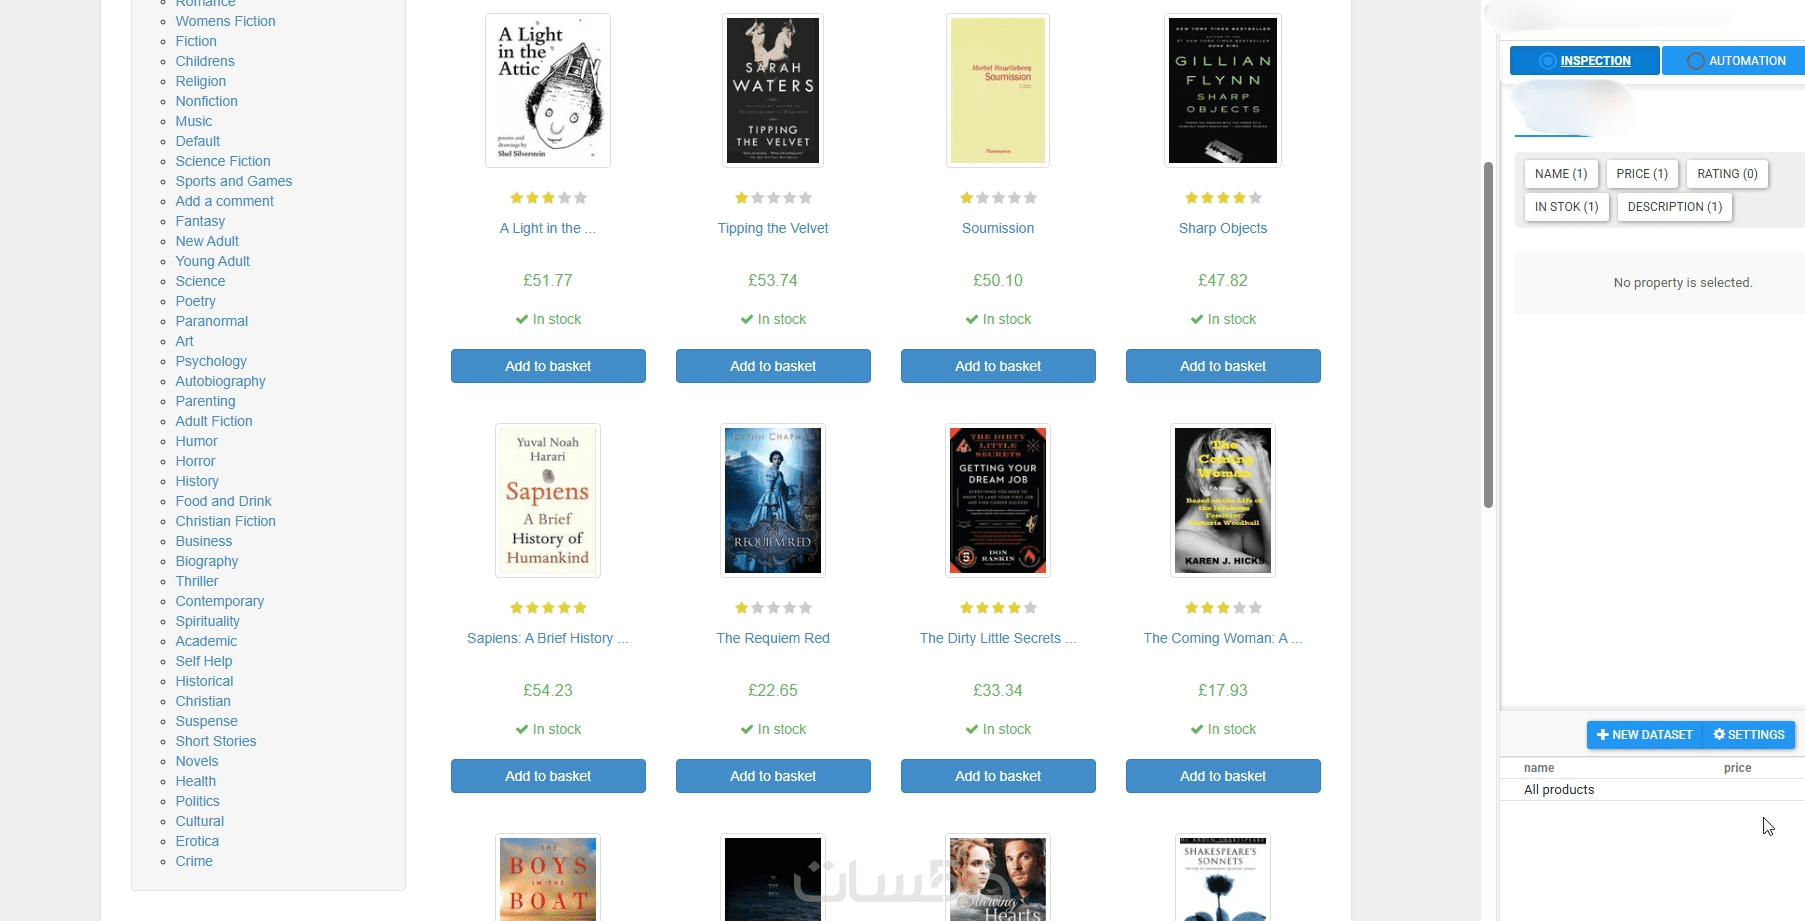Select the DESCRIPTION (1) property tag
Screen dimensions: 1805x921
click(x=1675, y=207)
